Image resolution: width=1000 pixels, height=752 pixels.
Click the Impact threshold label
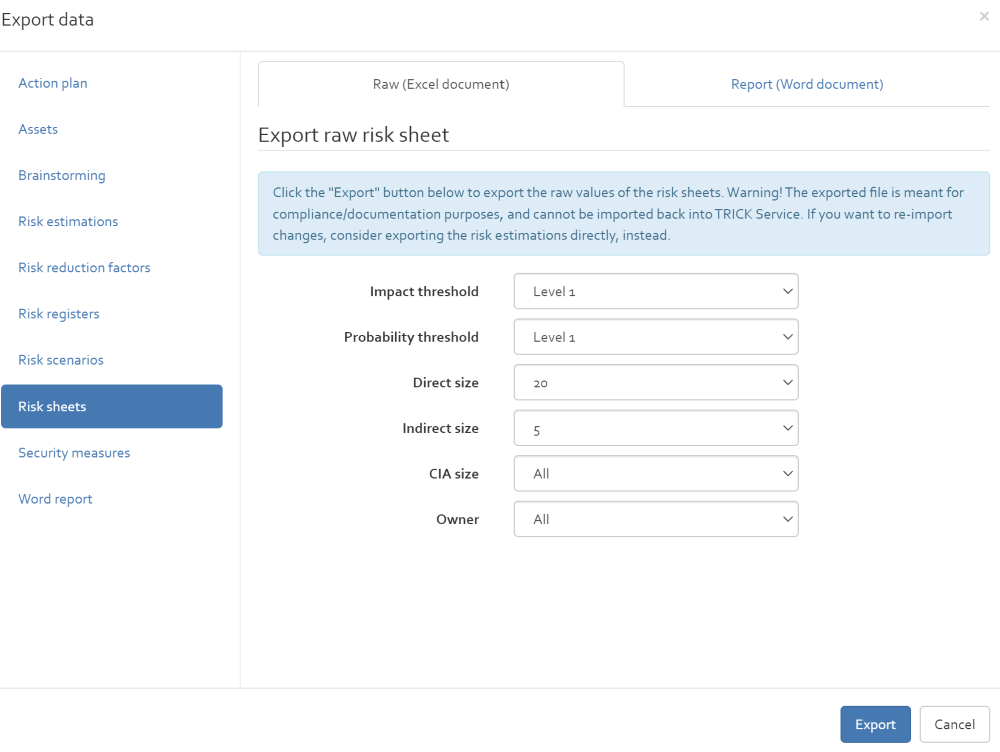pos(424,291)
